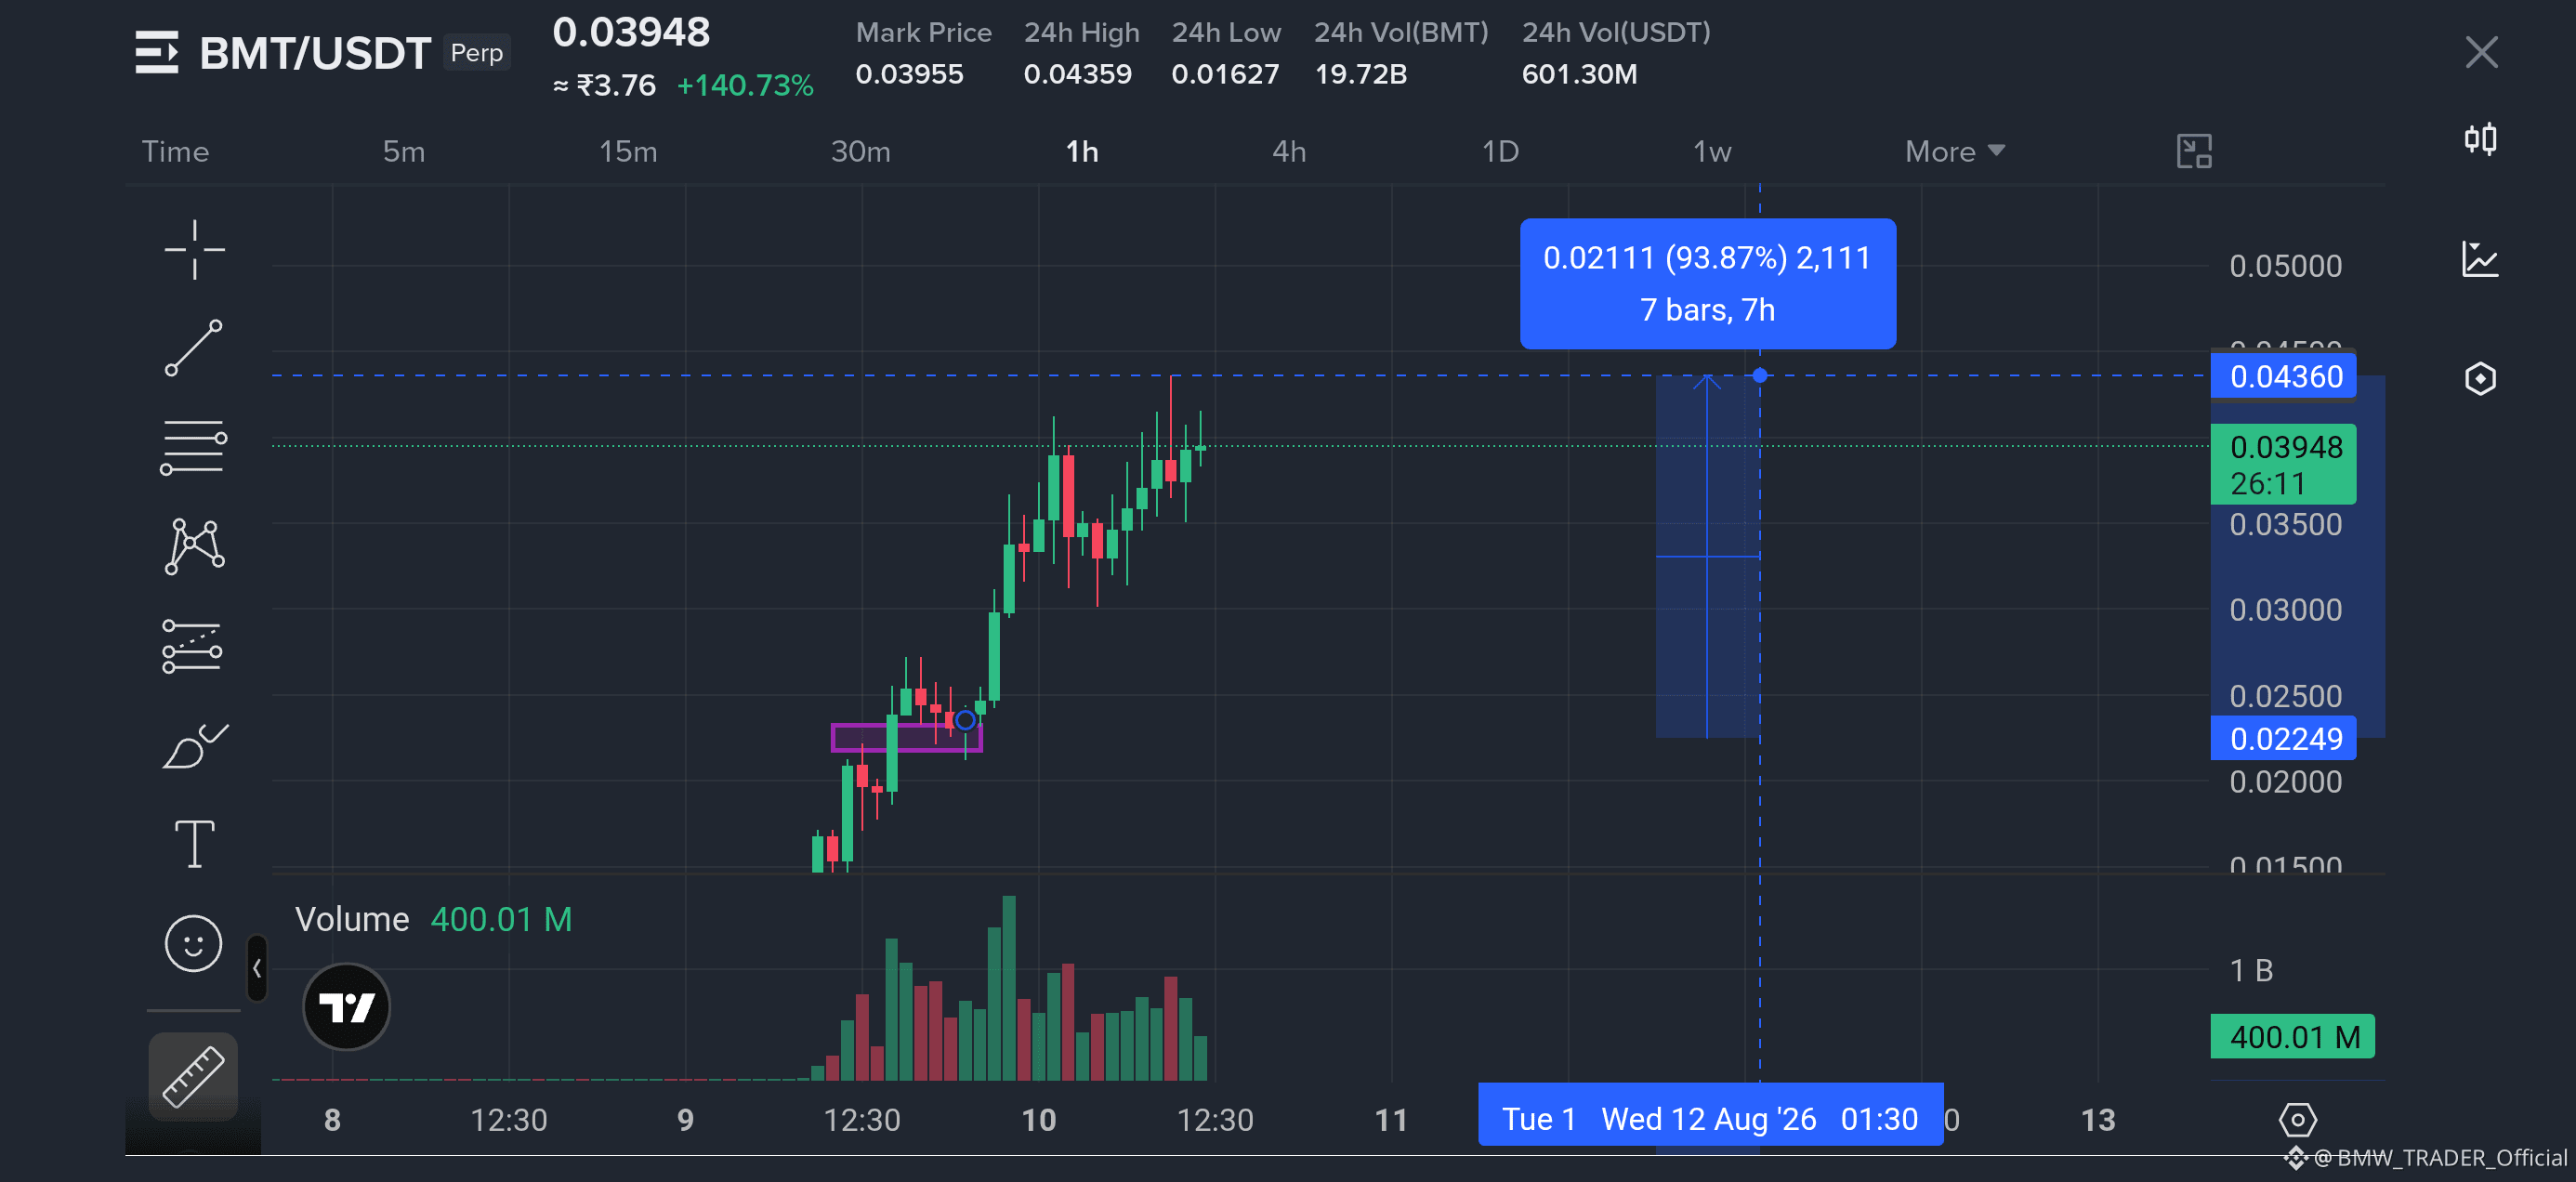The height and width of the screenshot is (1182, 2576).
Task: Click the Wed 12 Aug '26 01:30 date label
Action: click(1759, 1118)
